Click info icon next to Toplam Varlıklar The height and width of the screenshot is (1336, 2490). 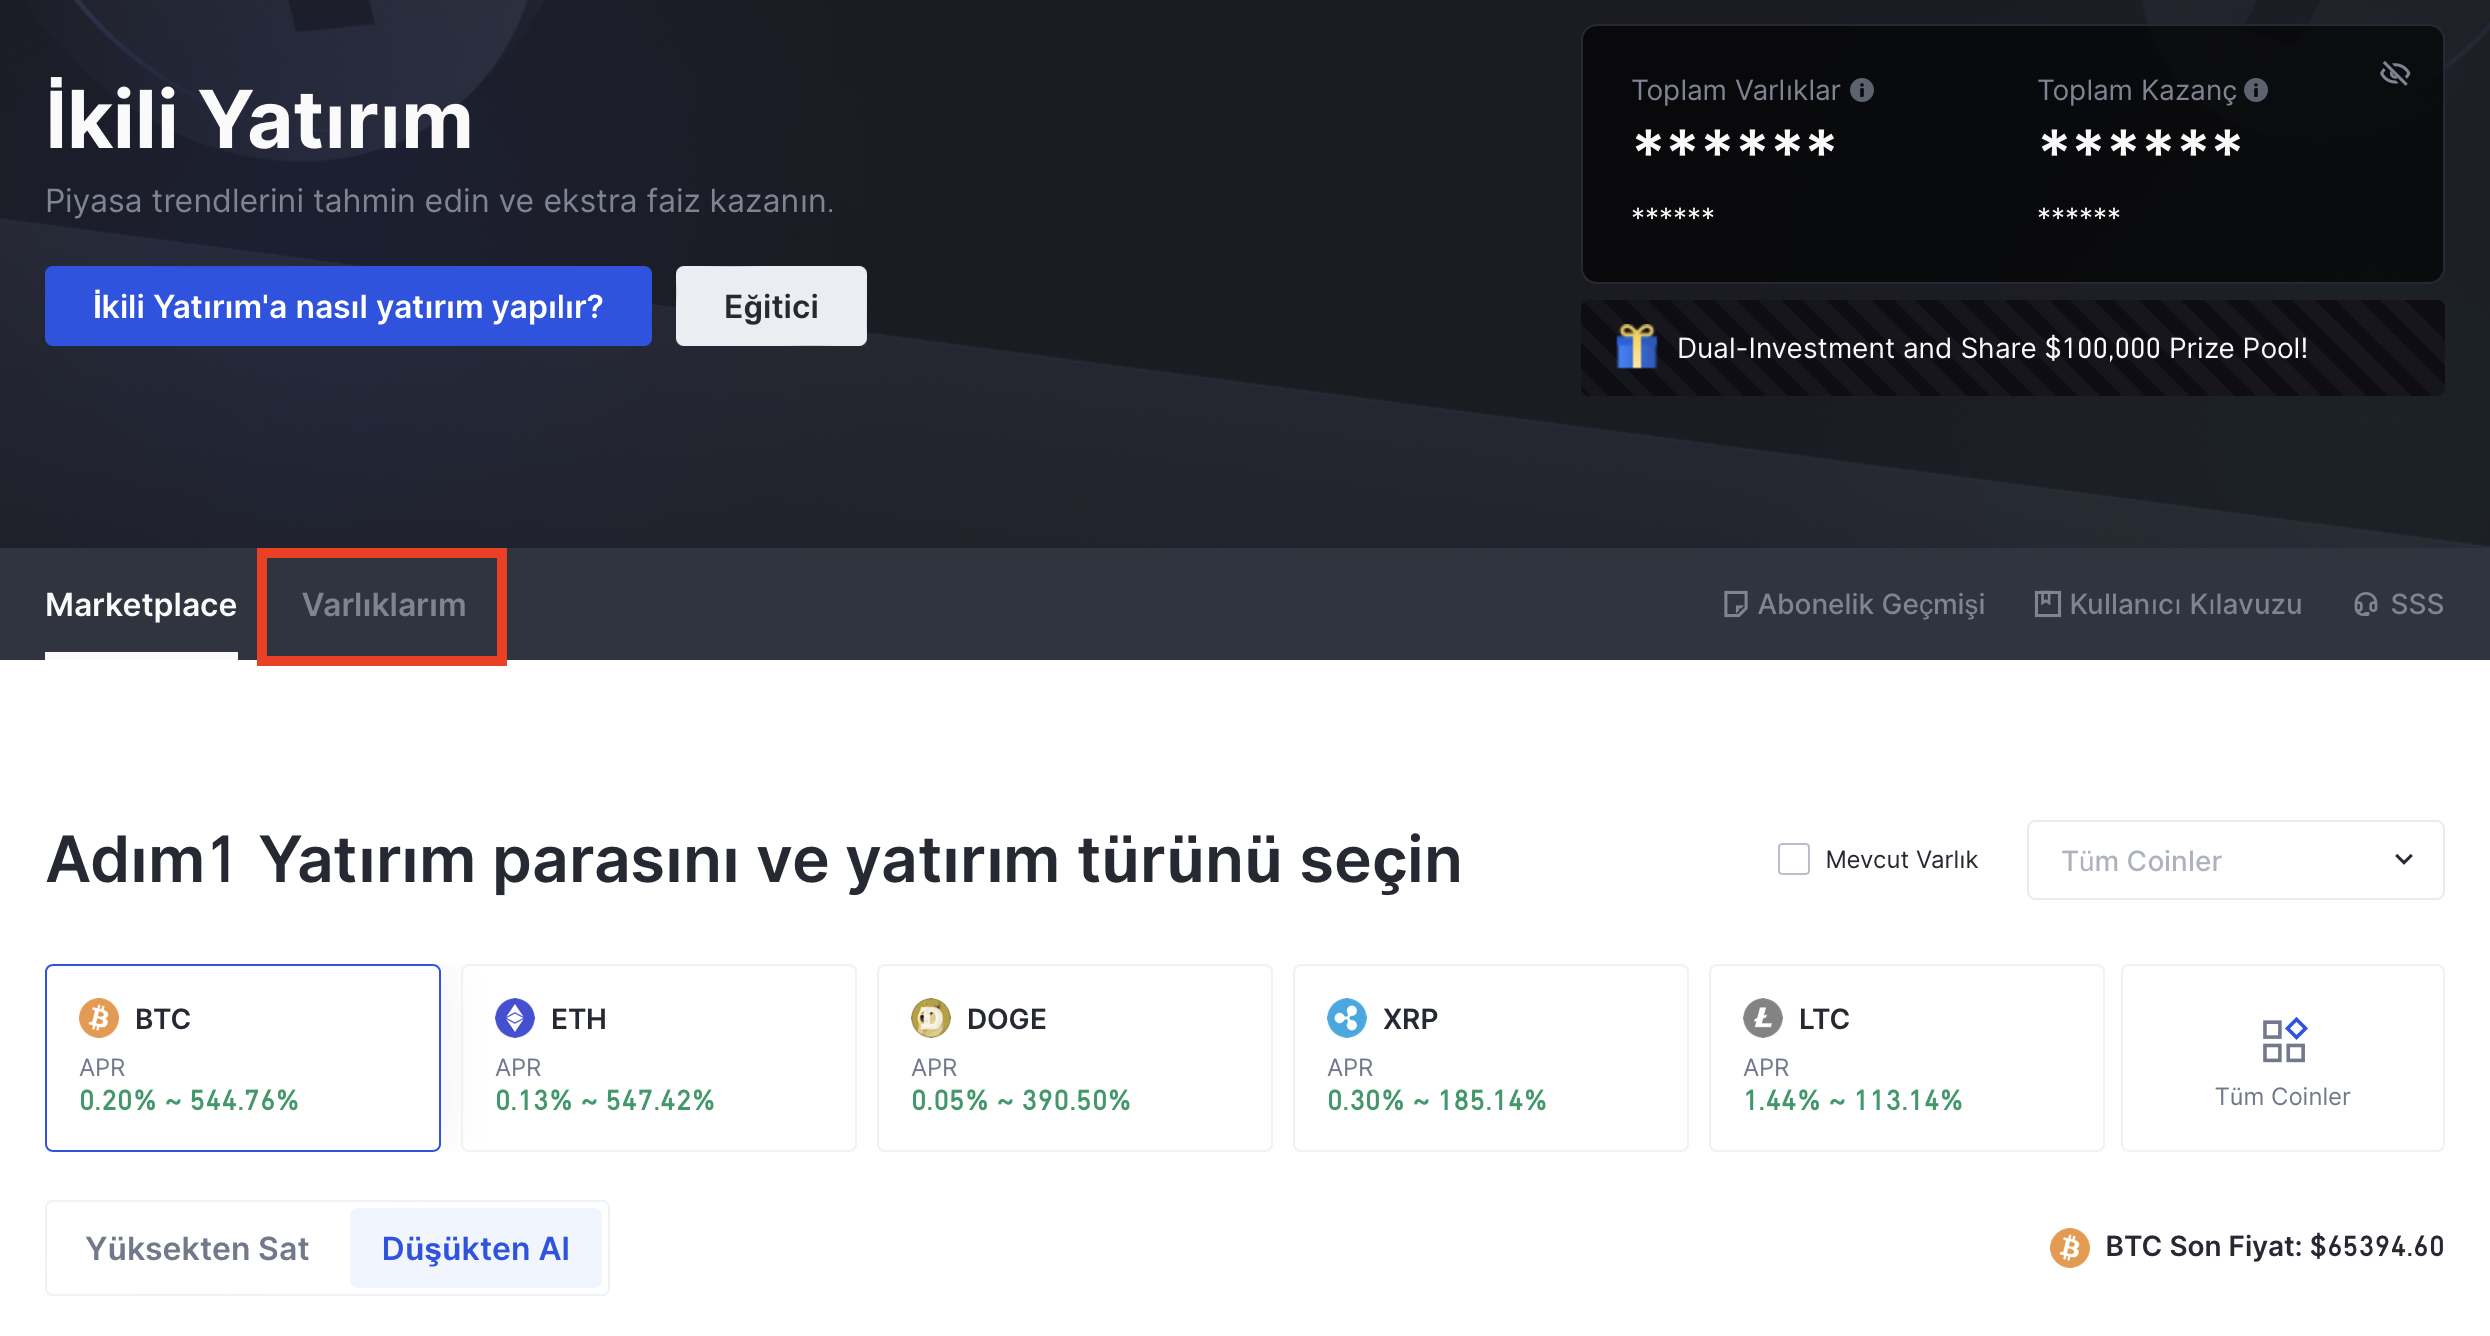[x=1862, y=90]
